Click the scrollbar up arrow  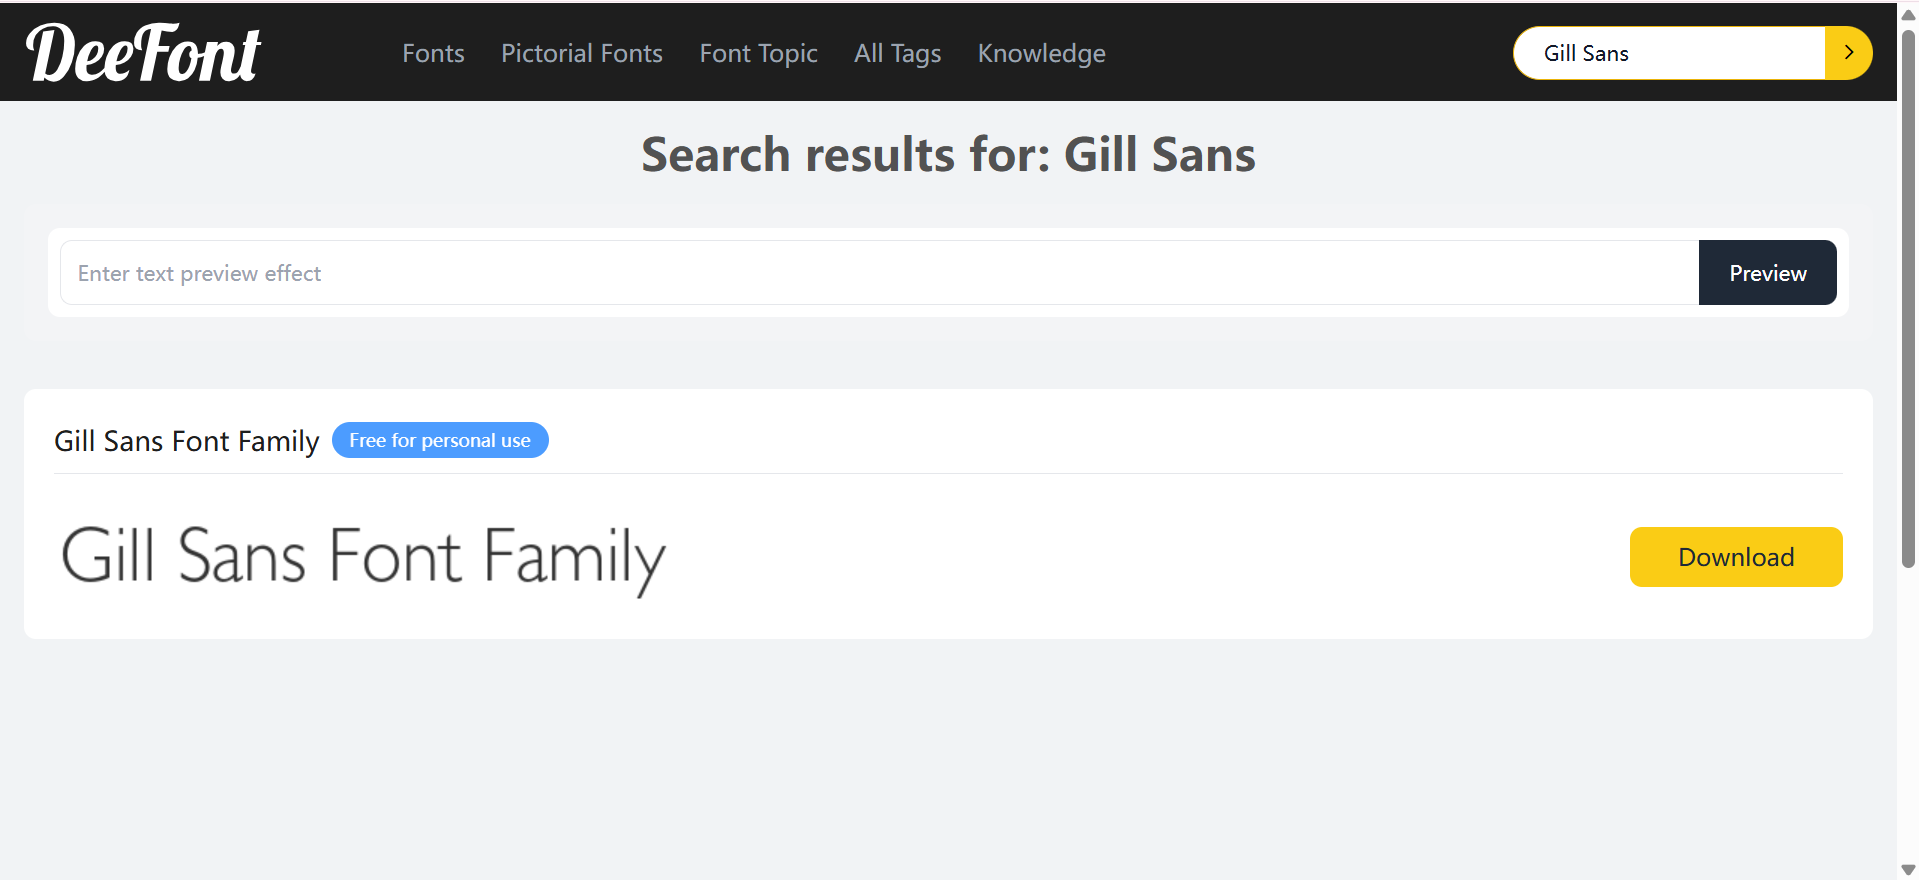point(1906,14)
